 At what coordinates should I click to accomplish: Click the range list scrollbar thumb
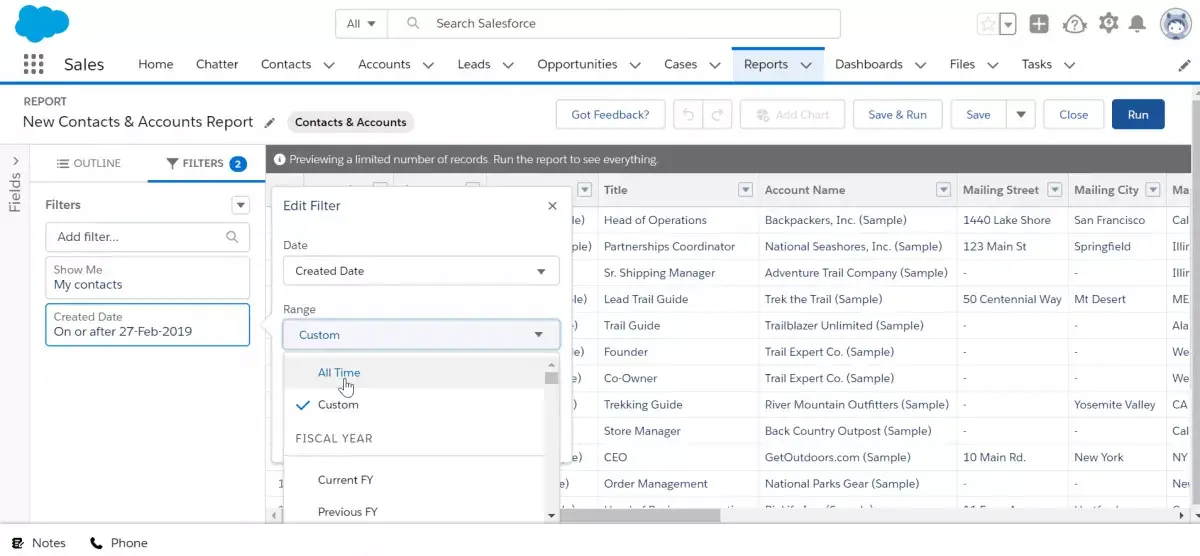point(551,378)
